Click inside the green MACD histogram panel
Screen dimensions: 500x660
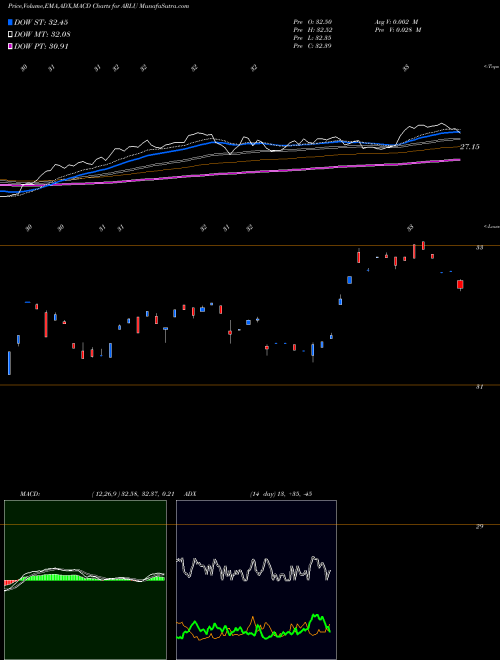pos(85,580)
